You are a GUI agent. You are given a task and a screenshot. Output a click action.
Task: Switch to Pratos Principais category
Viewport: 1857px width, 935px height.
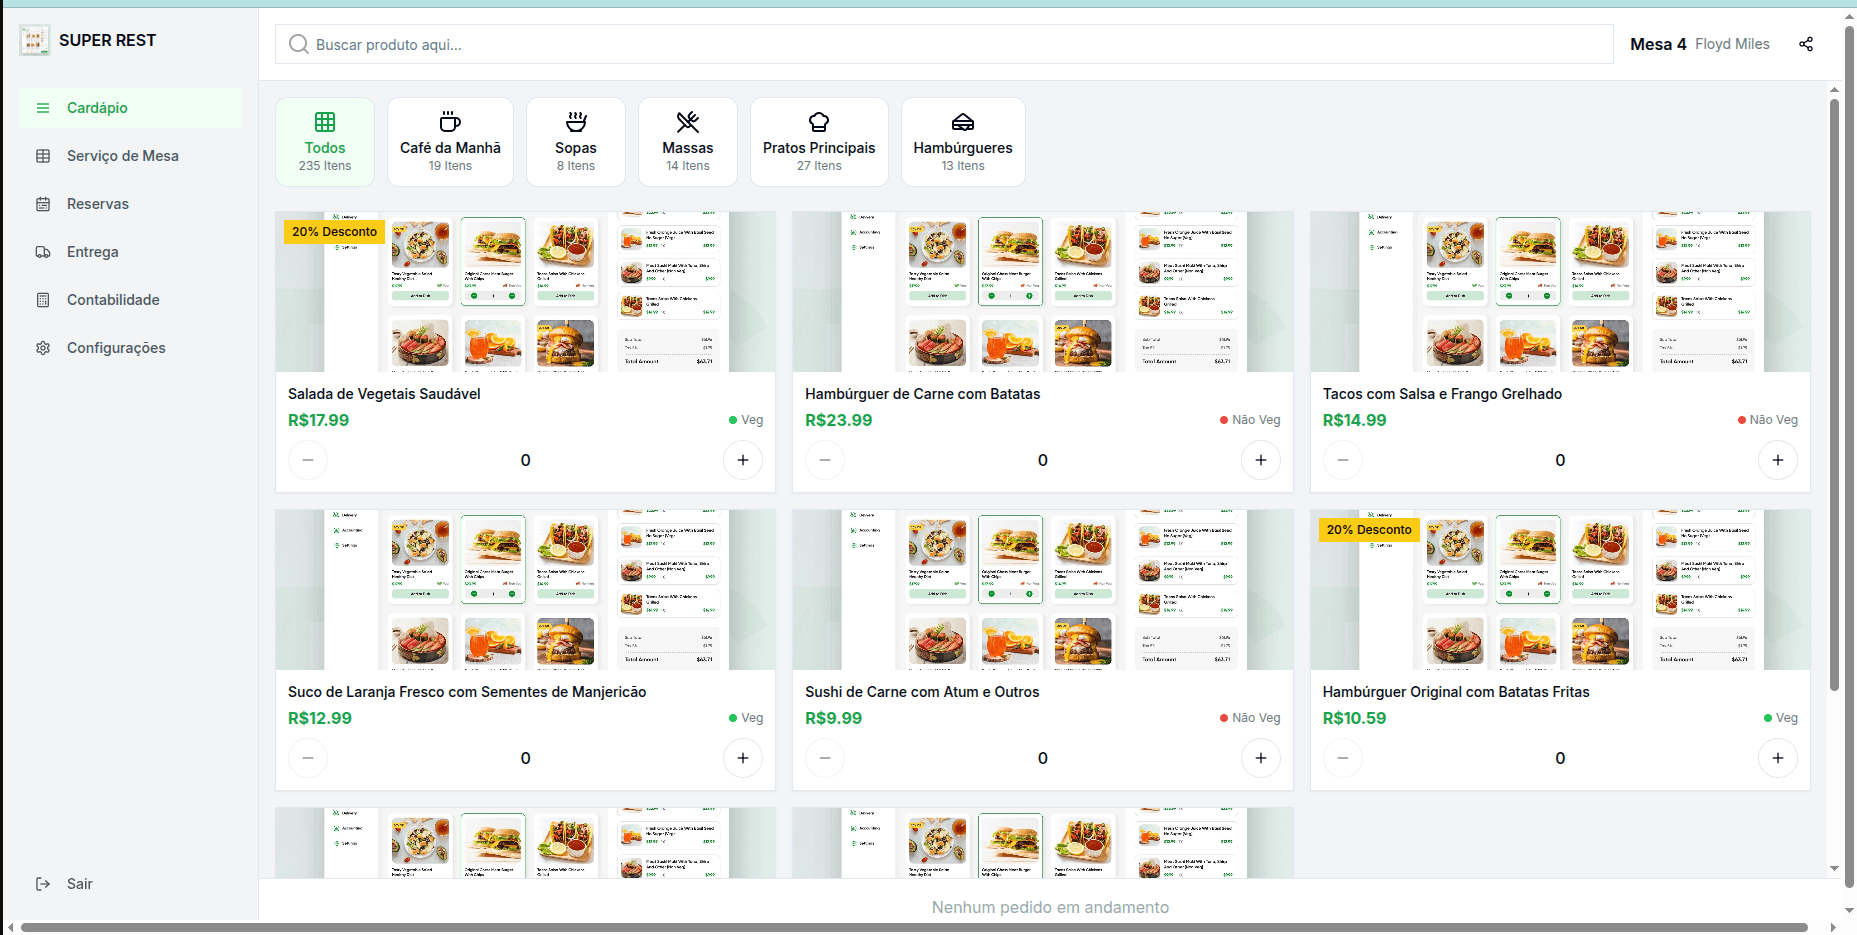[x=818, y=142]
